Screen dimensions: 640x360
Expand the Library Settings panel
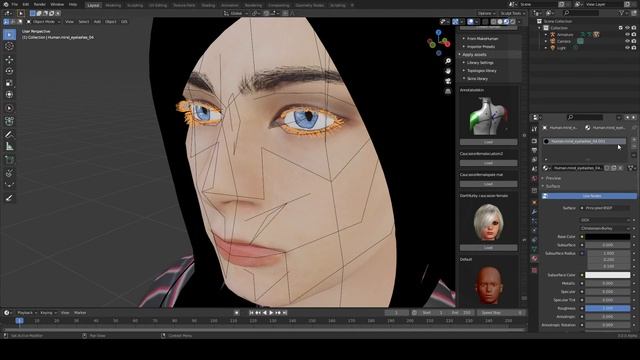(x=480, y=62)
